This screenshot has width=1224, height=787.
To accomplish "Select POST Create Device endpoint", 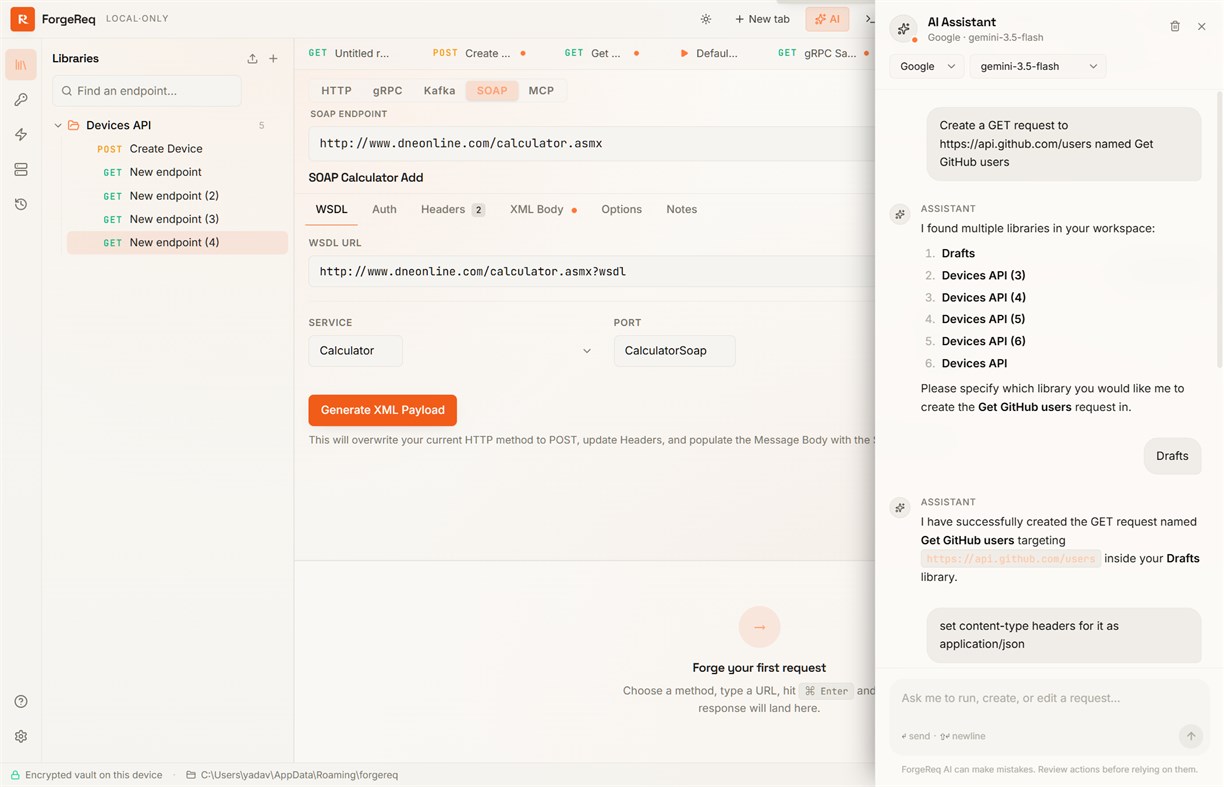I will (177, 149).
